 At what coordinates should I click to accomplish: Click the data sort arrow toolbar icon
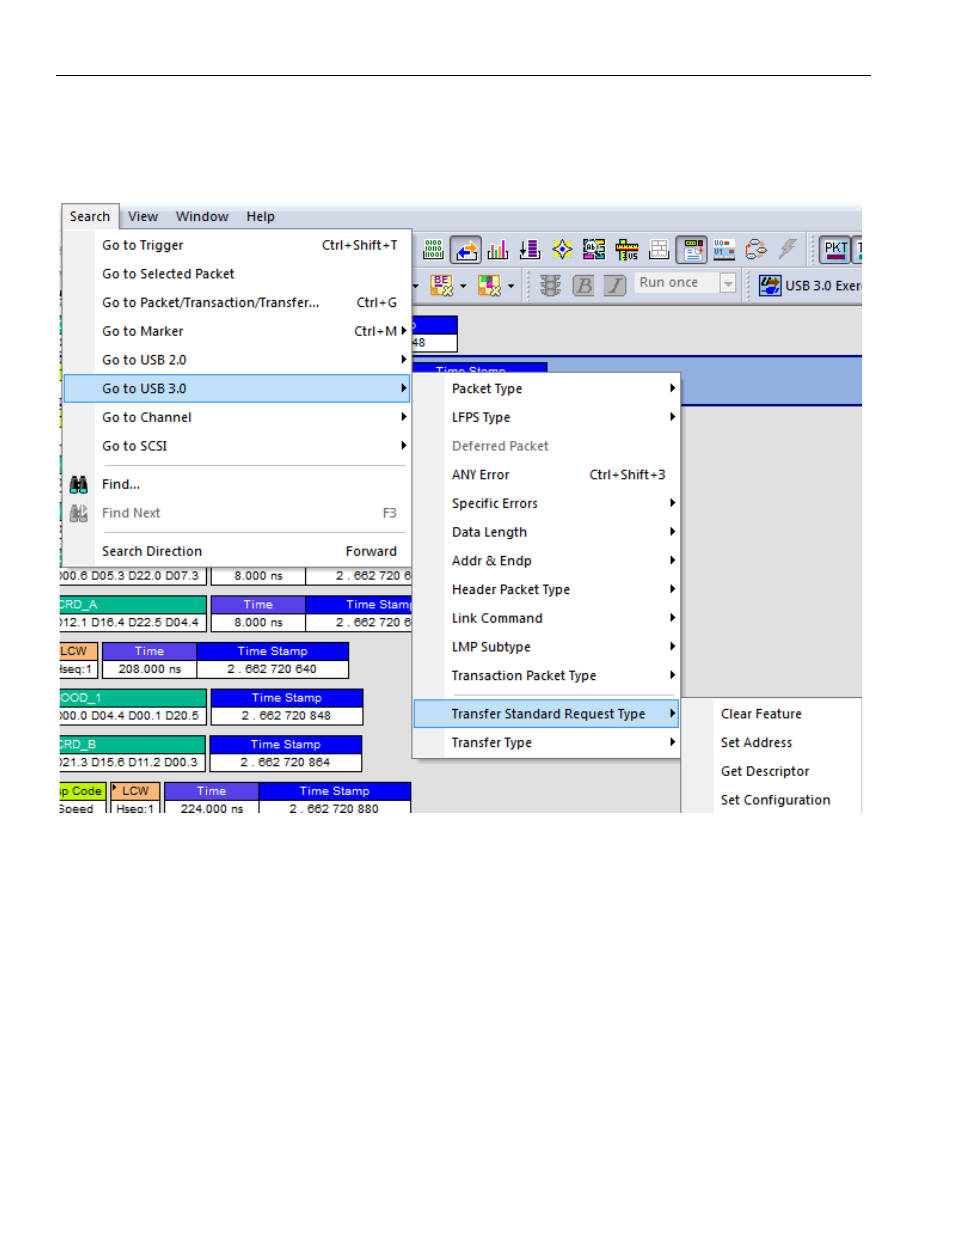[530, 249]
